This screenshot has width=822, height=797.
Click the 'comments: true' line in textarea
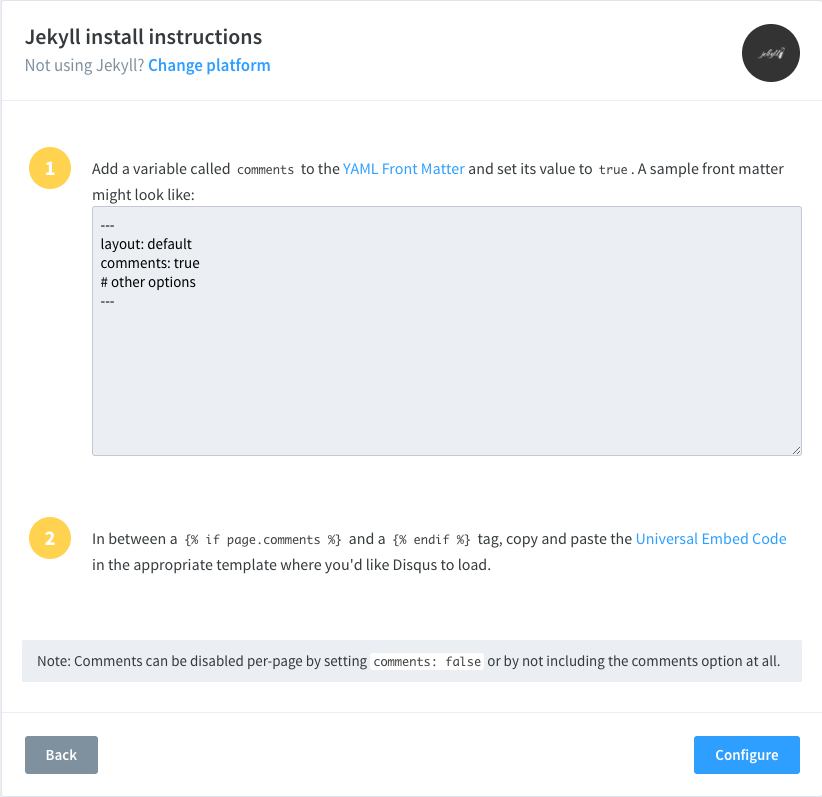[x=150, y=263]
